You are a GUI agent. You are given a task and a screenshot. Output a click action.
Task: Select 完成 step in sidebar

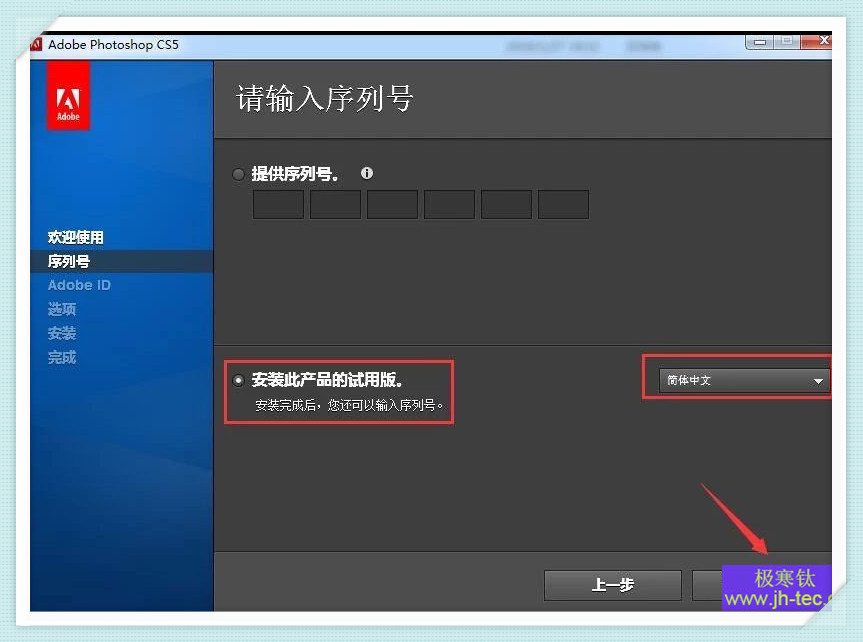click(62, 358)
